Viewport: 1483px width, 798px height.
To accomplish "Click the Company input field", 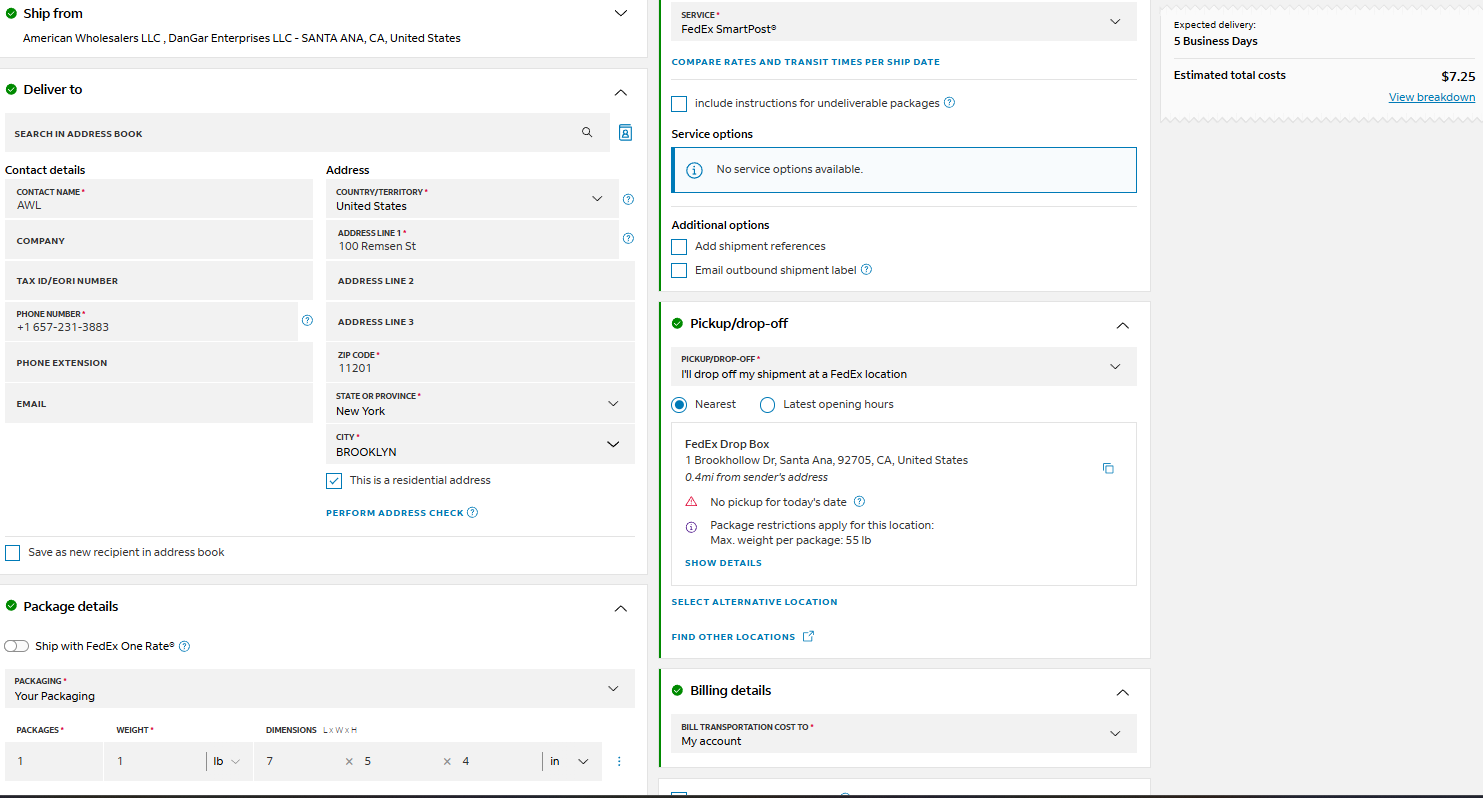I will [159, 241].
